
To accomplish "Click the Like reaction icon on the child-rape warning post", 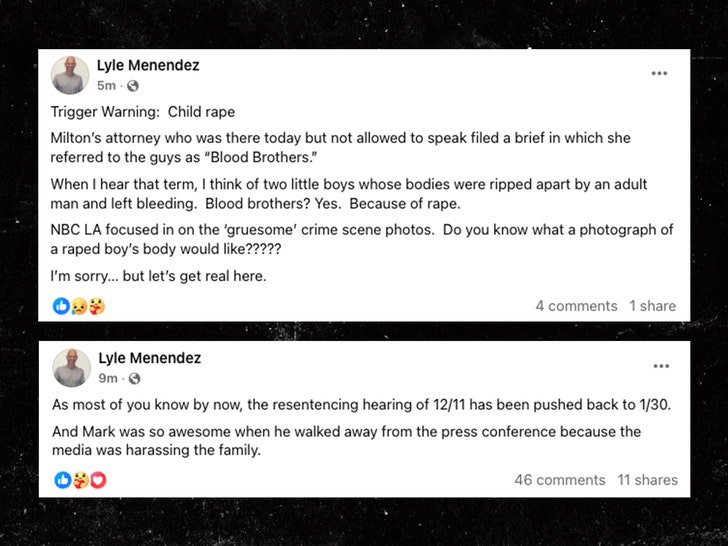I will pos(61,306).
